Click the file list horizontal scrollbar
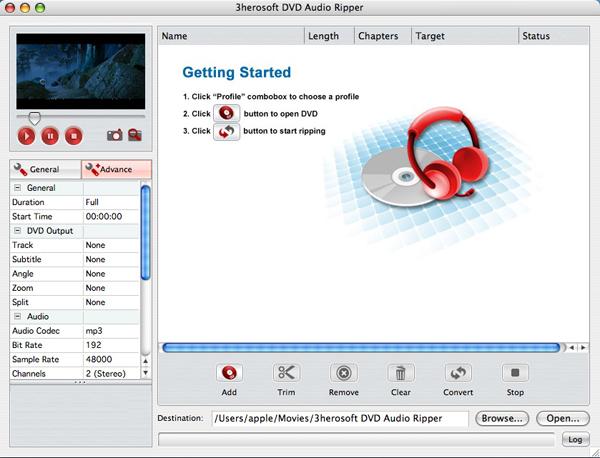The width and height of the screenshot is (600, 458). tap(362, 347)
